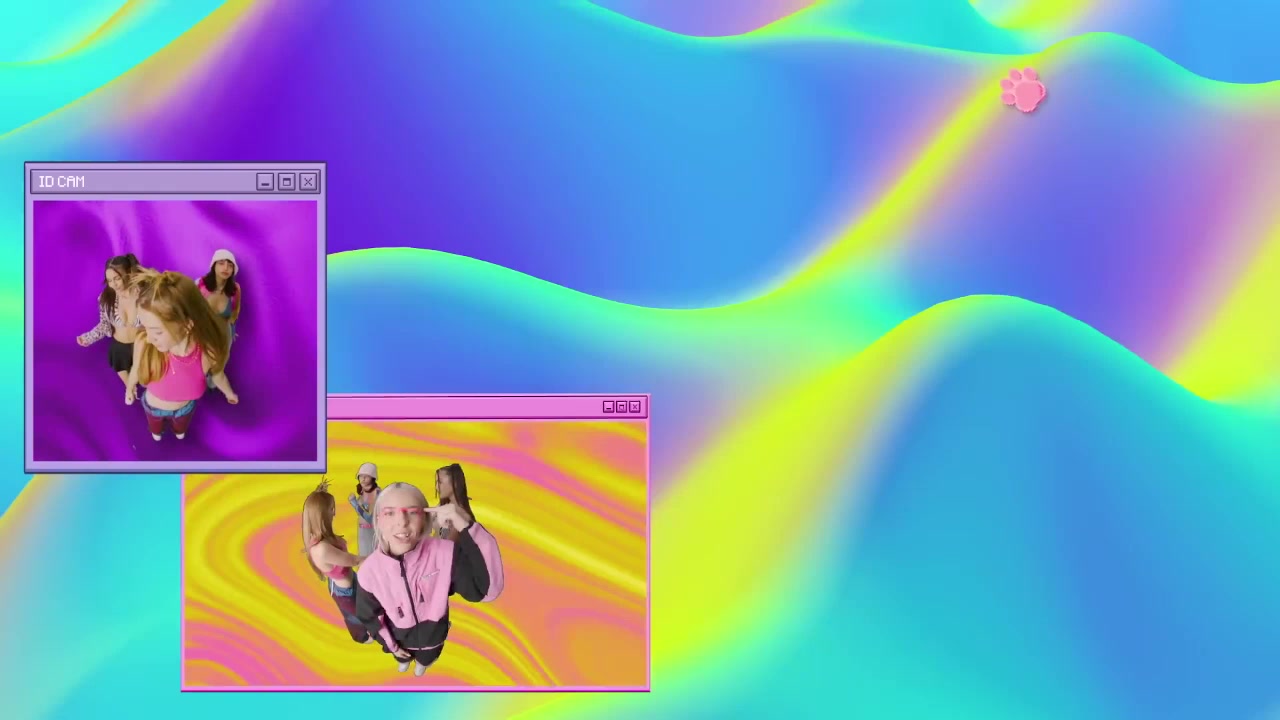The height and width of the screenshot is (720, 1280).
Task: Select the video inside ID CAM window
Action: (175, 331)
